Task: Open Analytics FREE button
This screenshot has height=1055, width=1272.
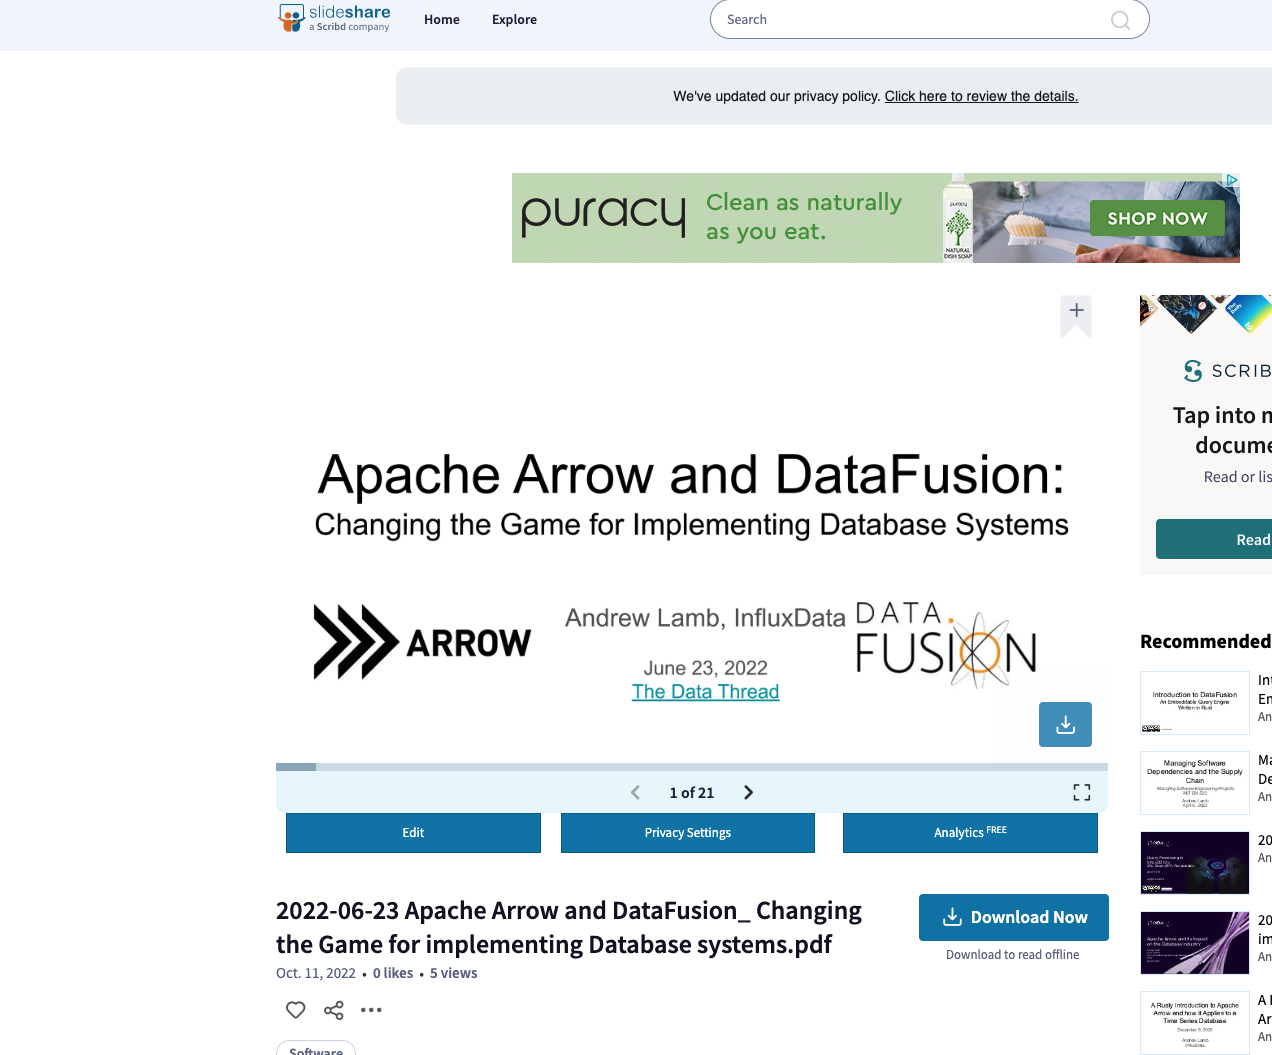Action: (970, 833)
